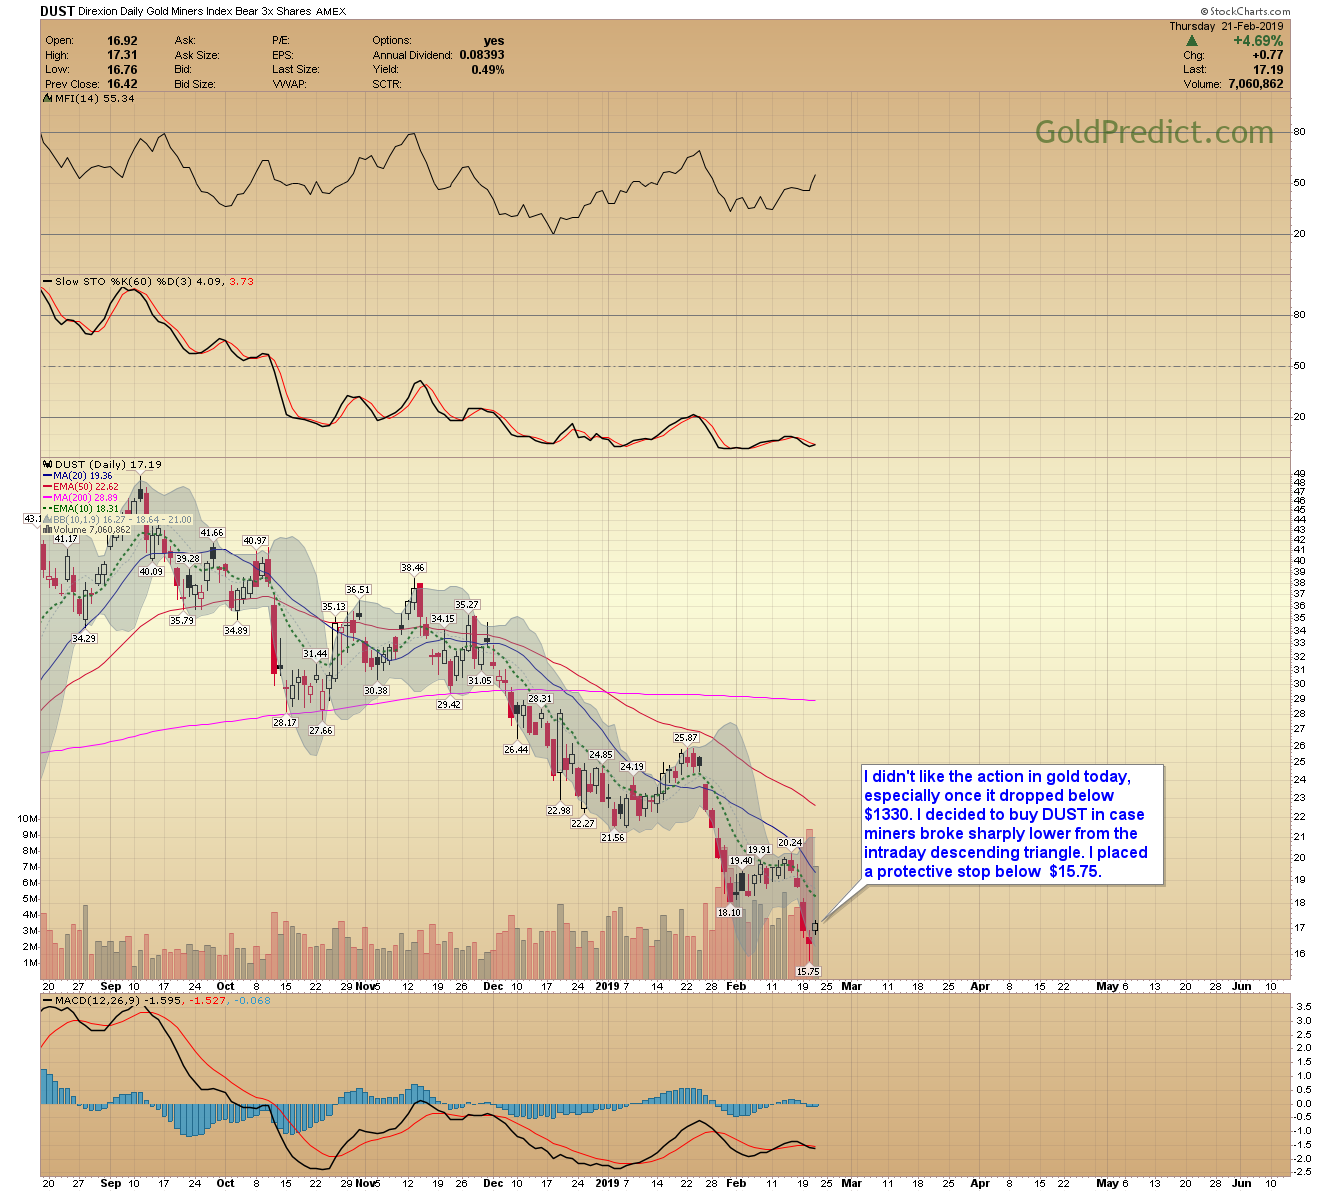The width and height of the screenshot is (1340, 1192).
Task: Click the 26.44 price low label
Action: 516,750
